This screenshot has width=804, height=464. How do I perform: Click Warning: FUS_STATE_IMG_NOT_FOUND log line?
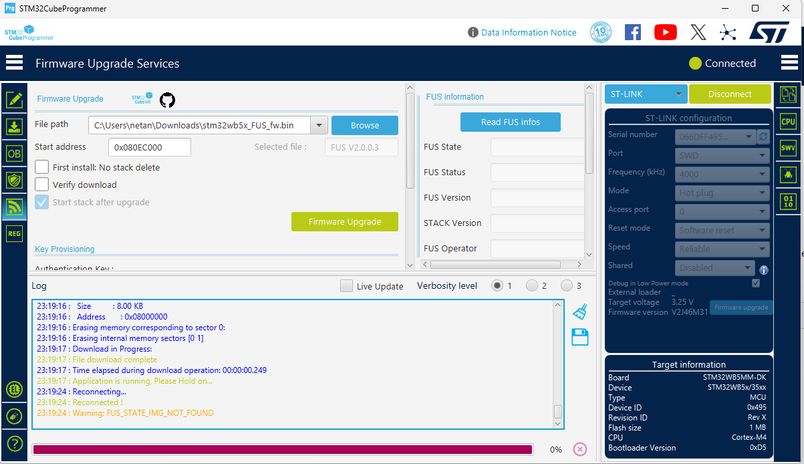125,413
